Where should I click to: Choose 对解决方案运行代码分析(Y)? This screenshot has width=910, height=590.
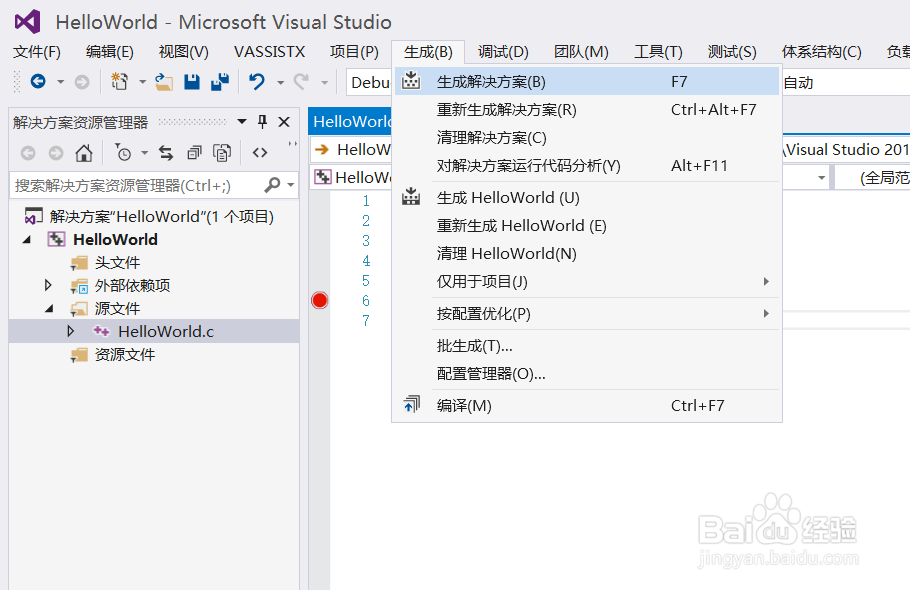point(588,166)
